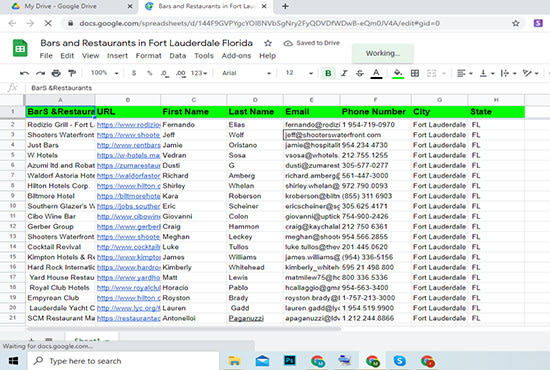This screenshot has height=370, width=550.
Task: Close the Bars and Restaurants browser tab
Action: (x=264, y=6)
